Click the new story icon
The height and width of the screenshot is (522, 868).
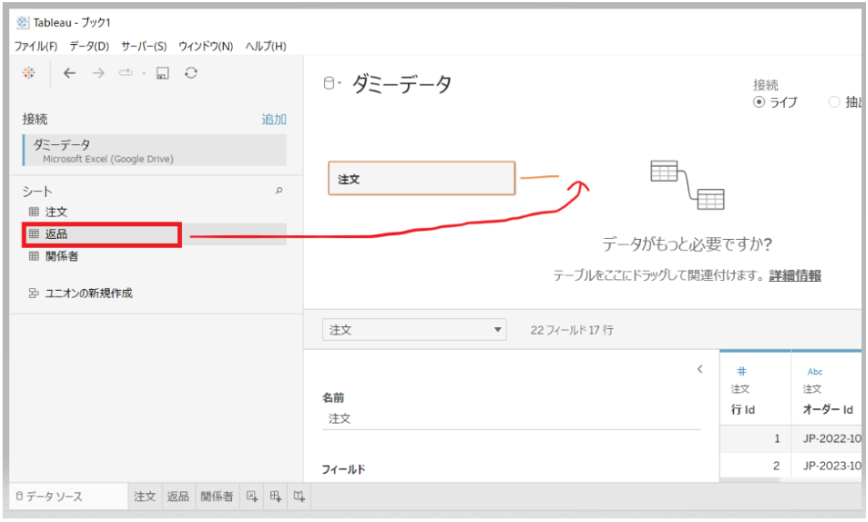(x=299, y=497)
